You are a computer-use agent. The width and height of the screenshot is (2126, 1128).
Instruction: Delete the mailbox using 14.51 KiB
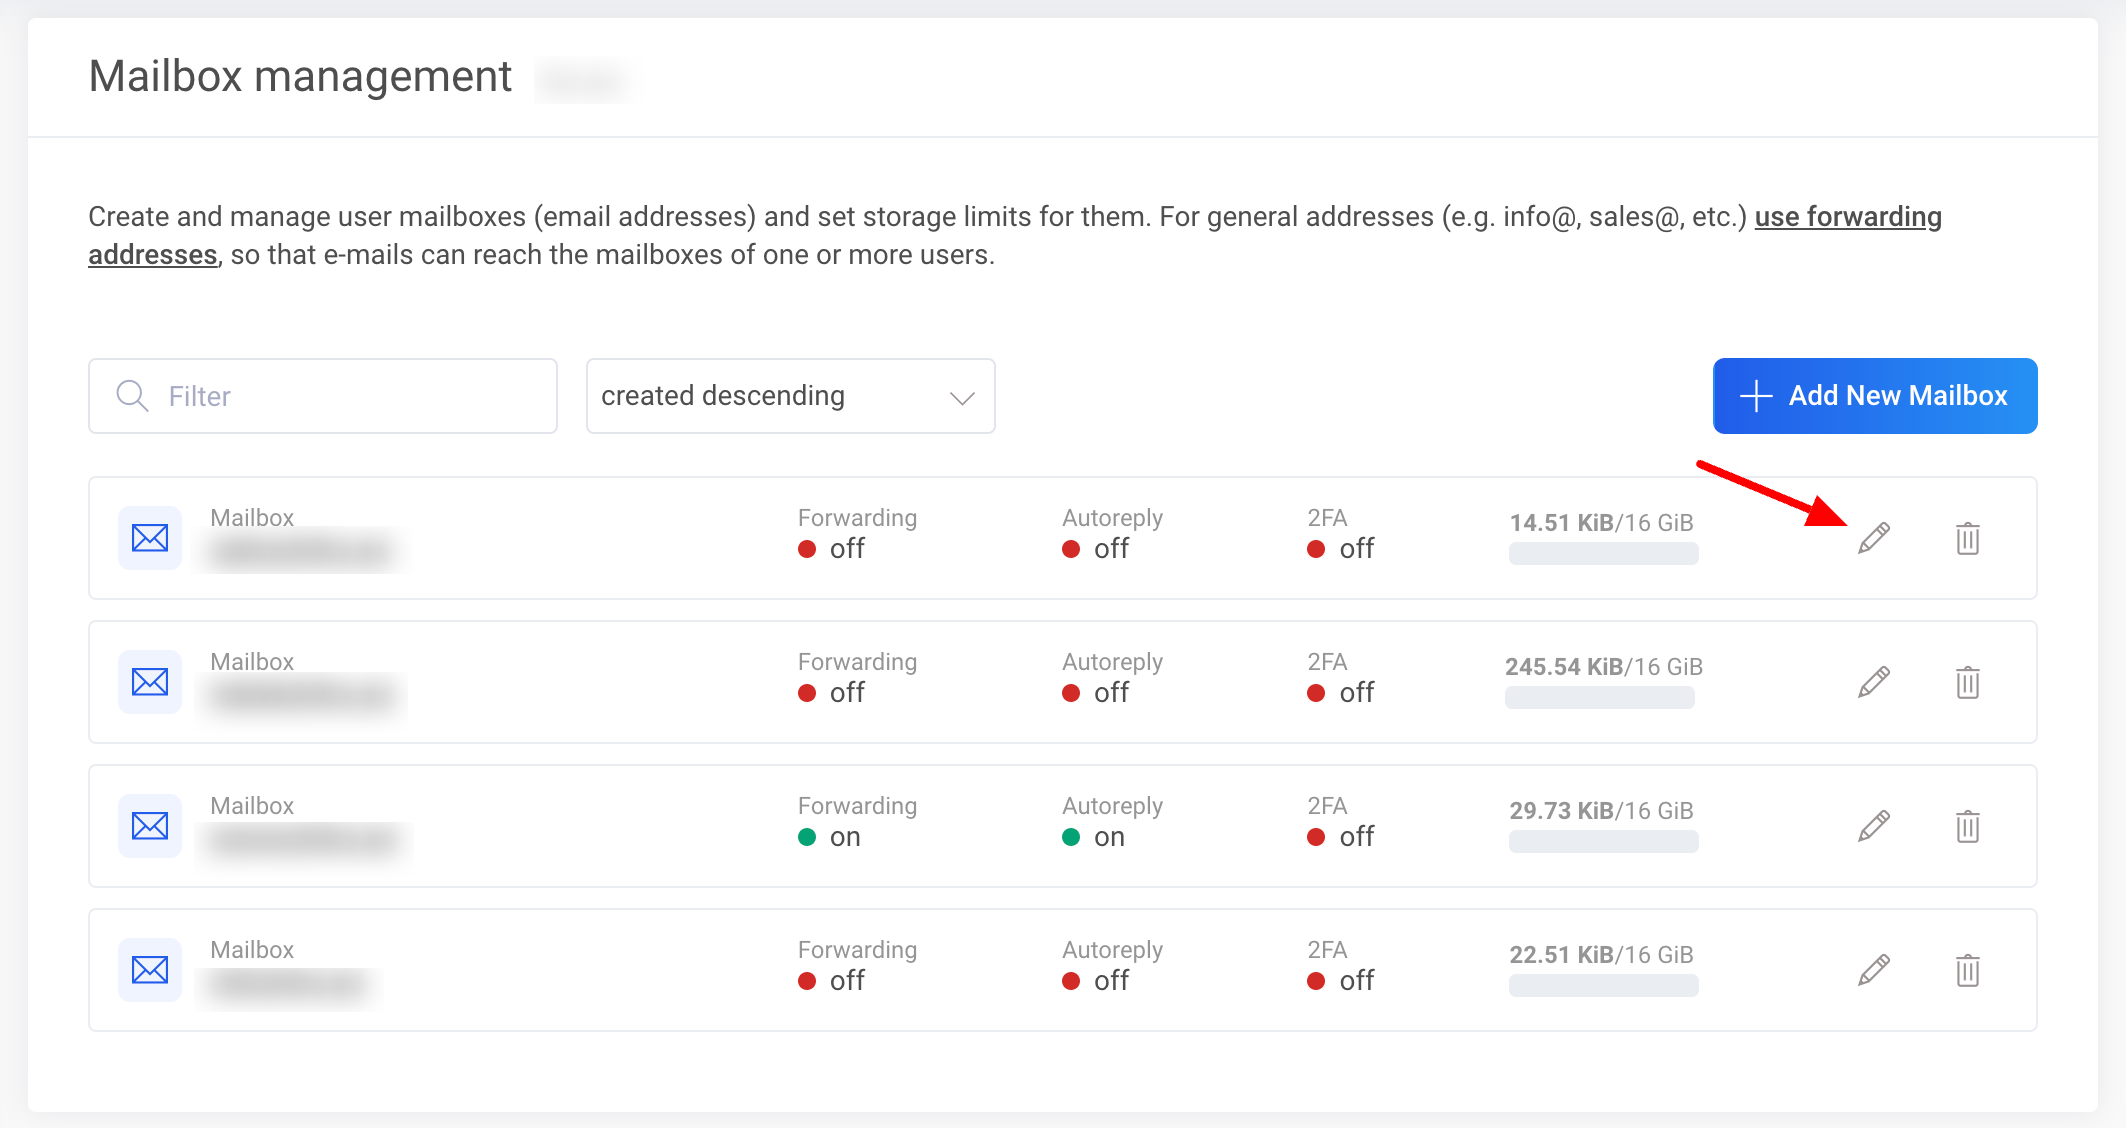[1967, 538]
